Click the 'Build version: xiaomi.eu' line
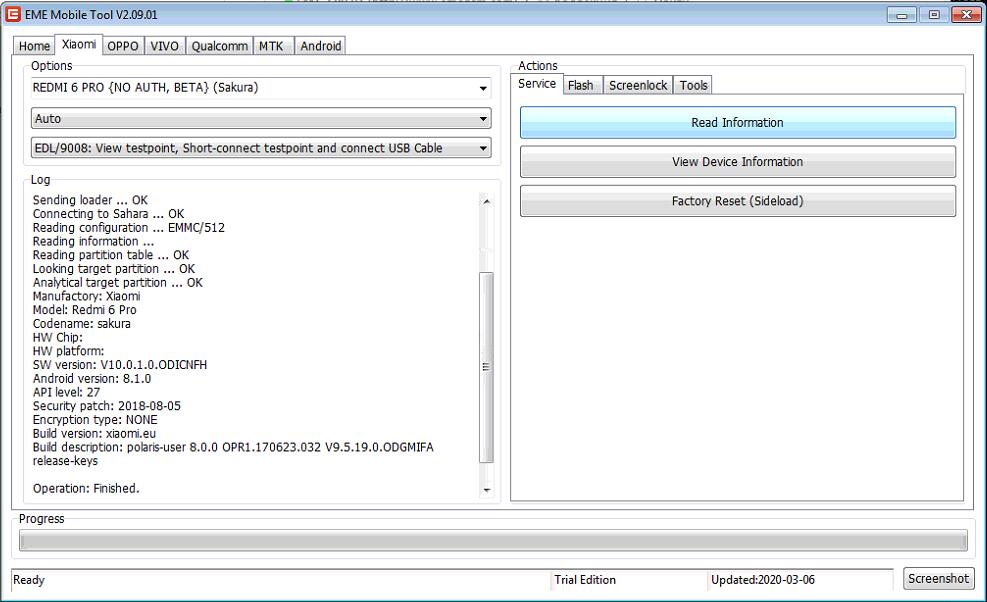This screenshot has height=602, width=987. point(94,434)
